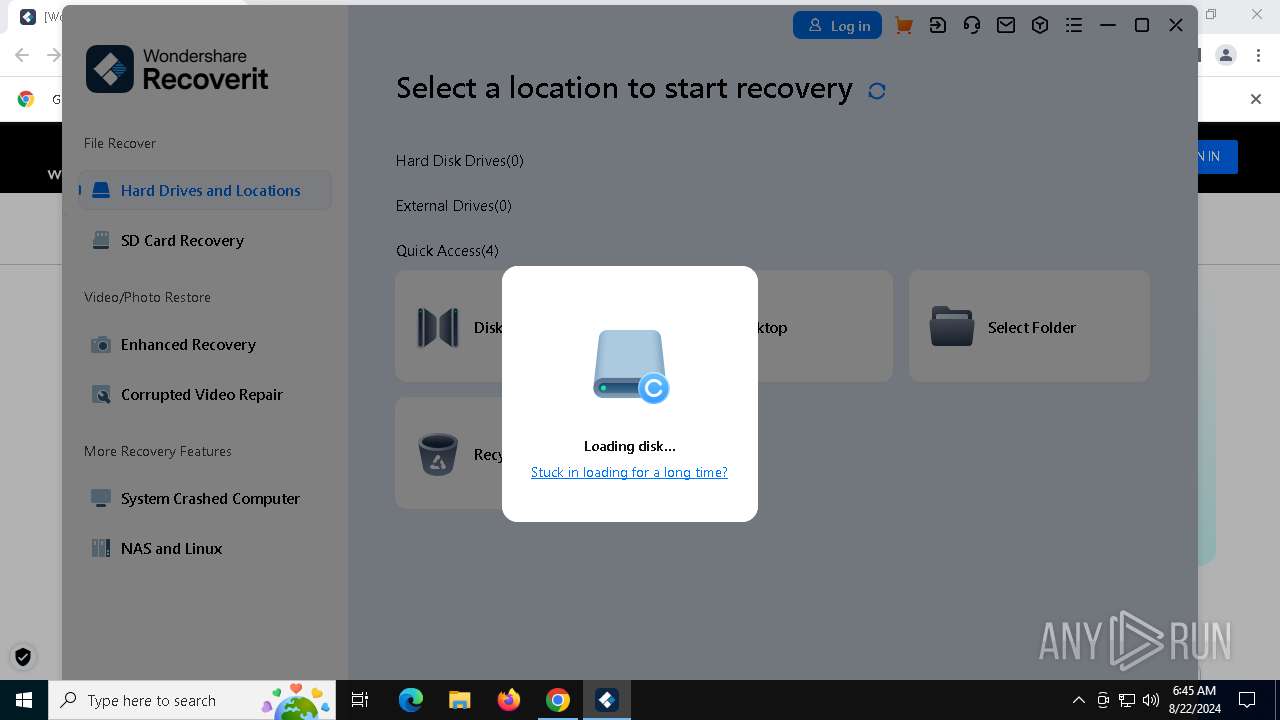This screenshot has width=1280, height=720.
Task: Click the clock showing 6:45 AM
Action: tap(1194, 700)
